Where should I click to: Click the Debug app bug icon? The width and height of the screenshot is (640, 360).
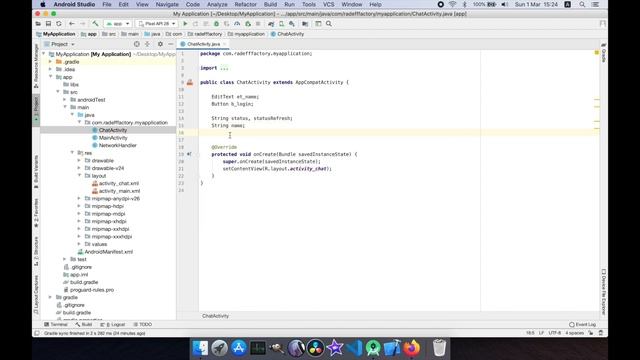point(216,24)
